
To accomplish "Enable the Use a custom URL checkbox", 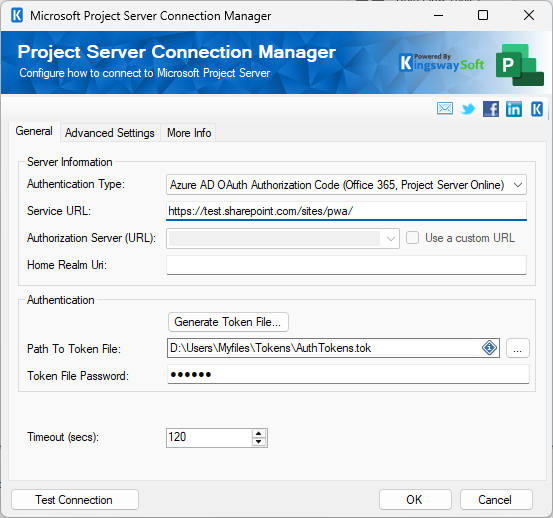I will click(x=412, y=238).
